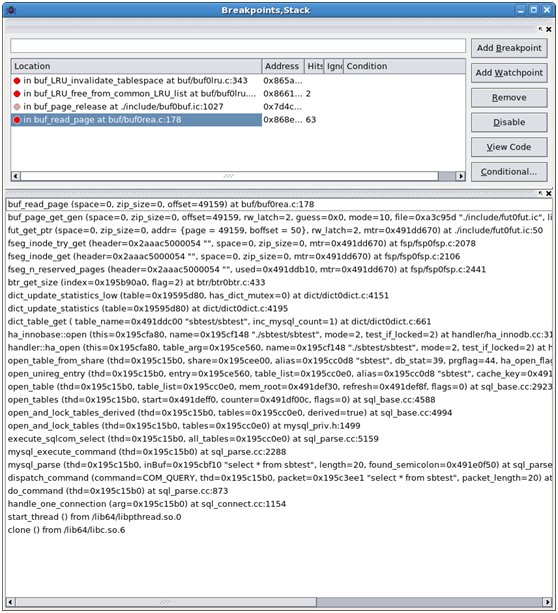The image size is (558, 613).
Task: Close the Breakpoints panel with X icon
Action: point(549,29)
